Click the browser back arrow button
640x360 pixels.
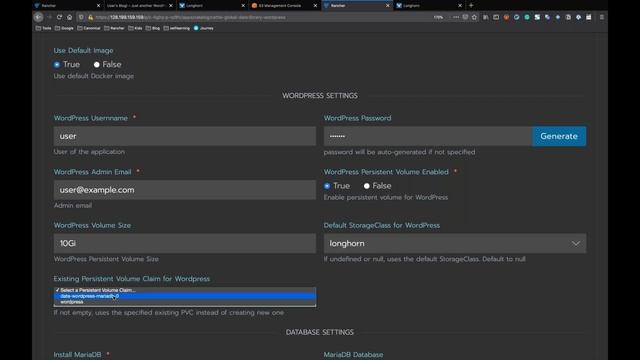38,17
